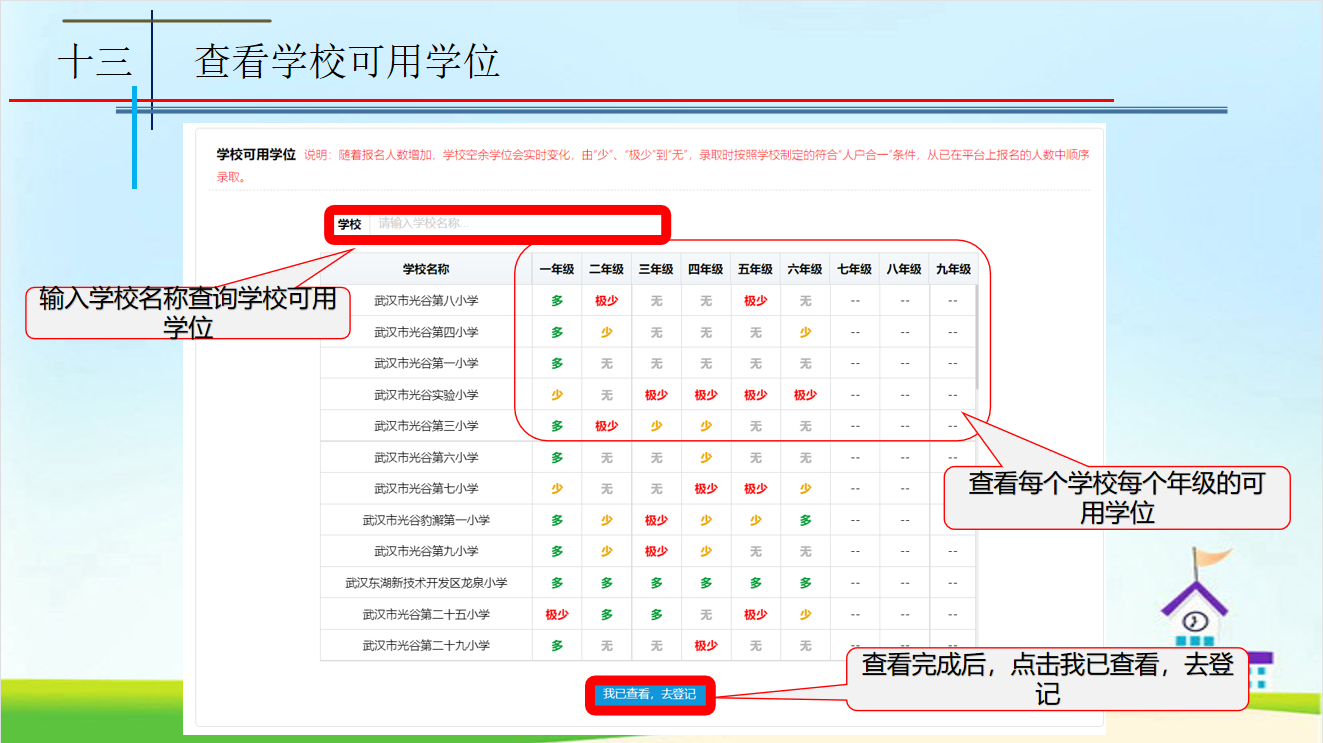Click 光谷第四小学 六年级 cell showing 少
The height and width of the screenshot is (743, 1323).
pyautogui.click(x=805, y=332)
